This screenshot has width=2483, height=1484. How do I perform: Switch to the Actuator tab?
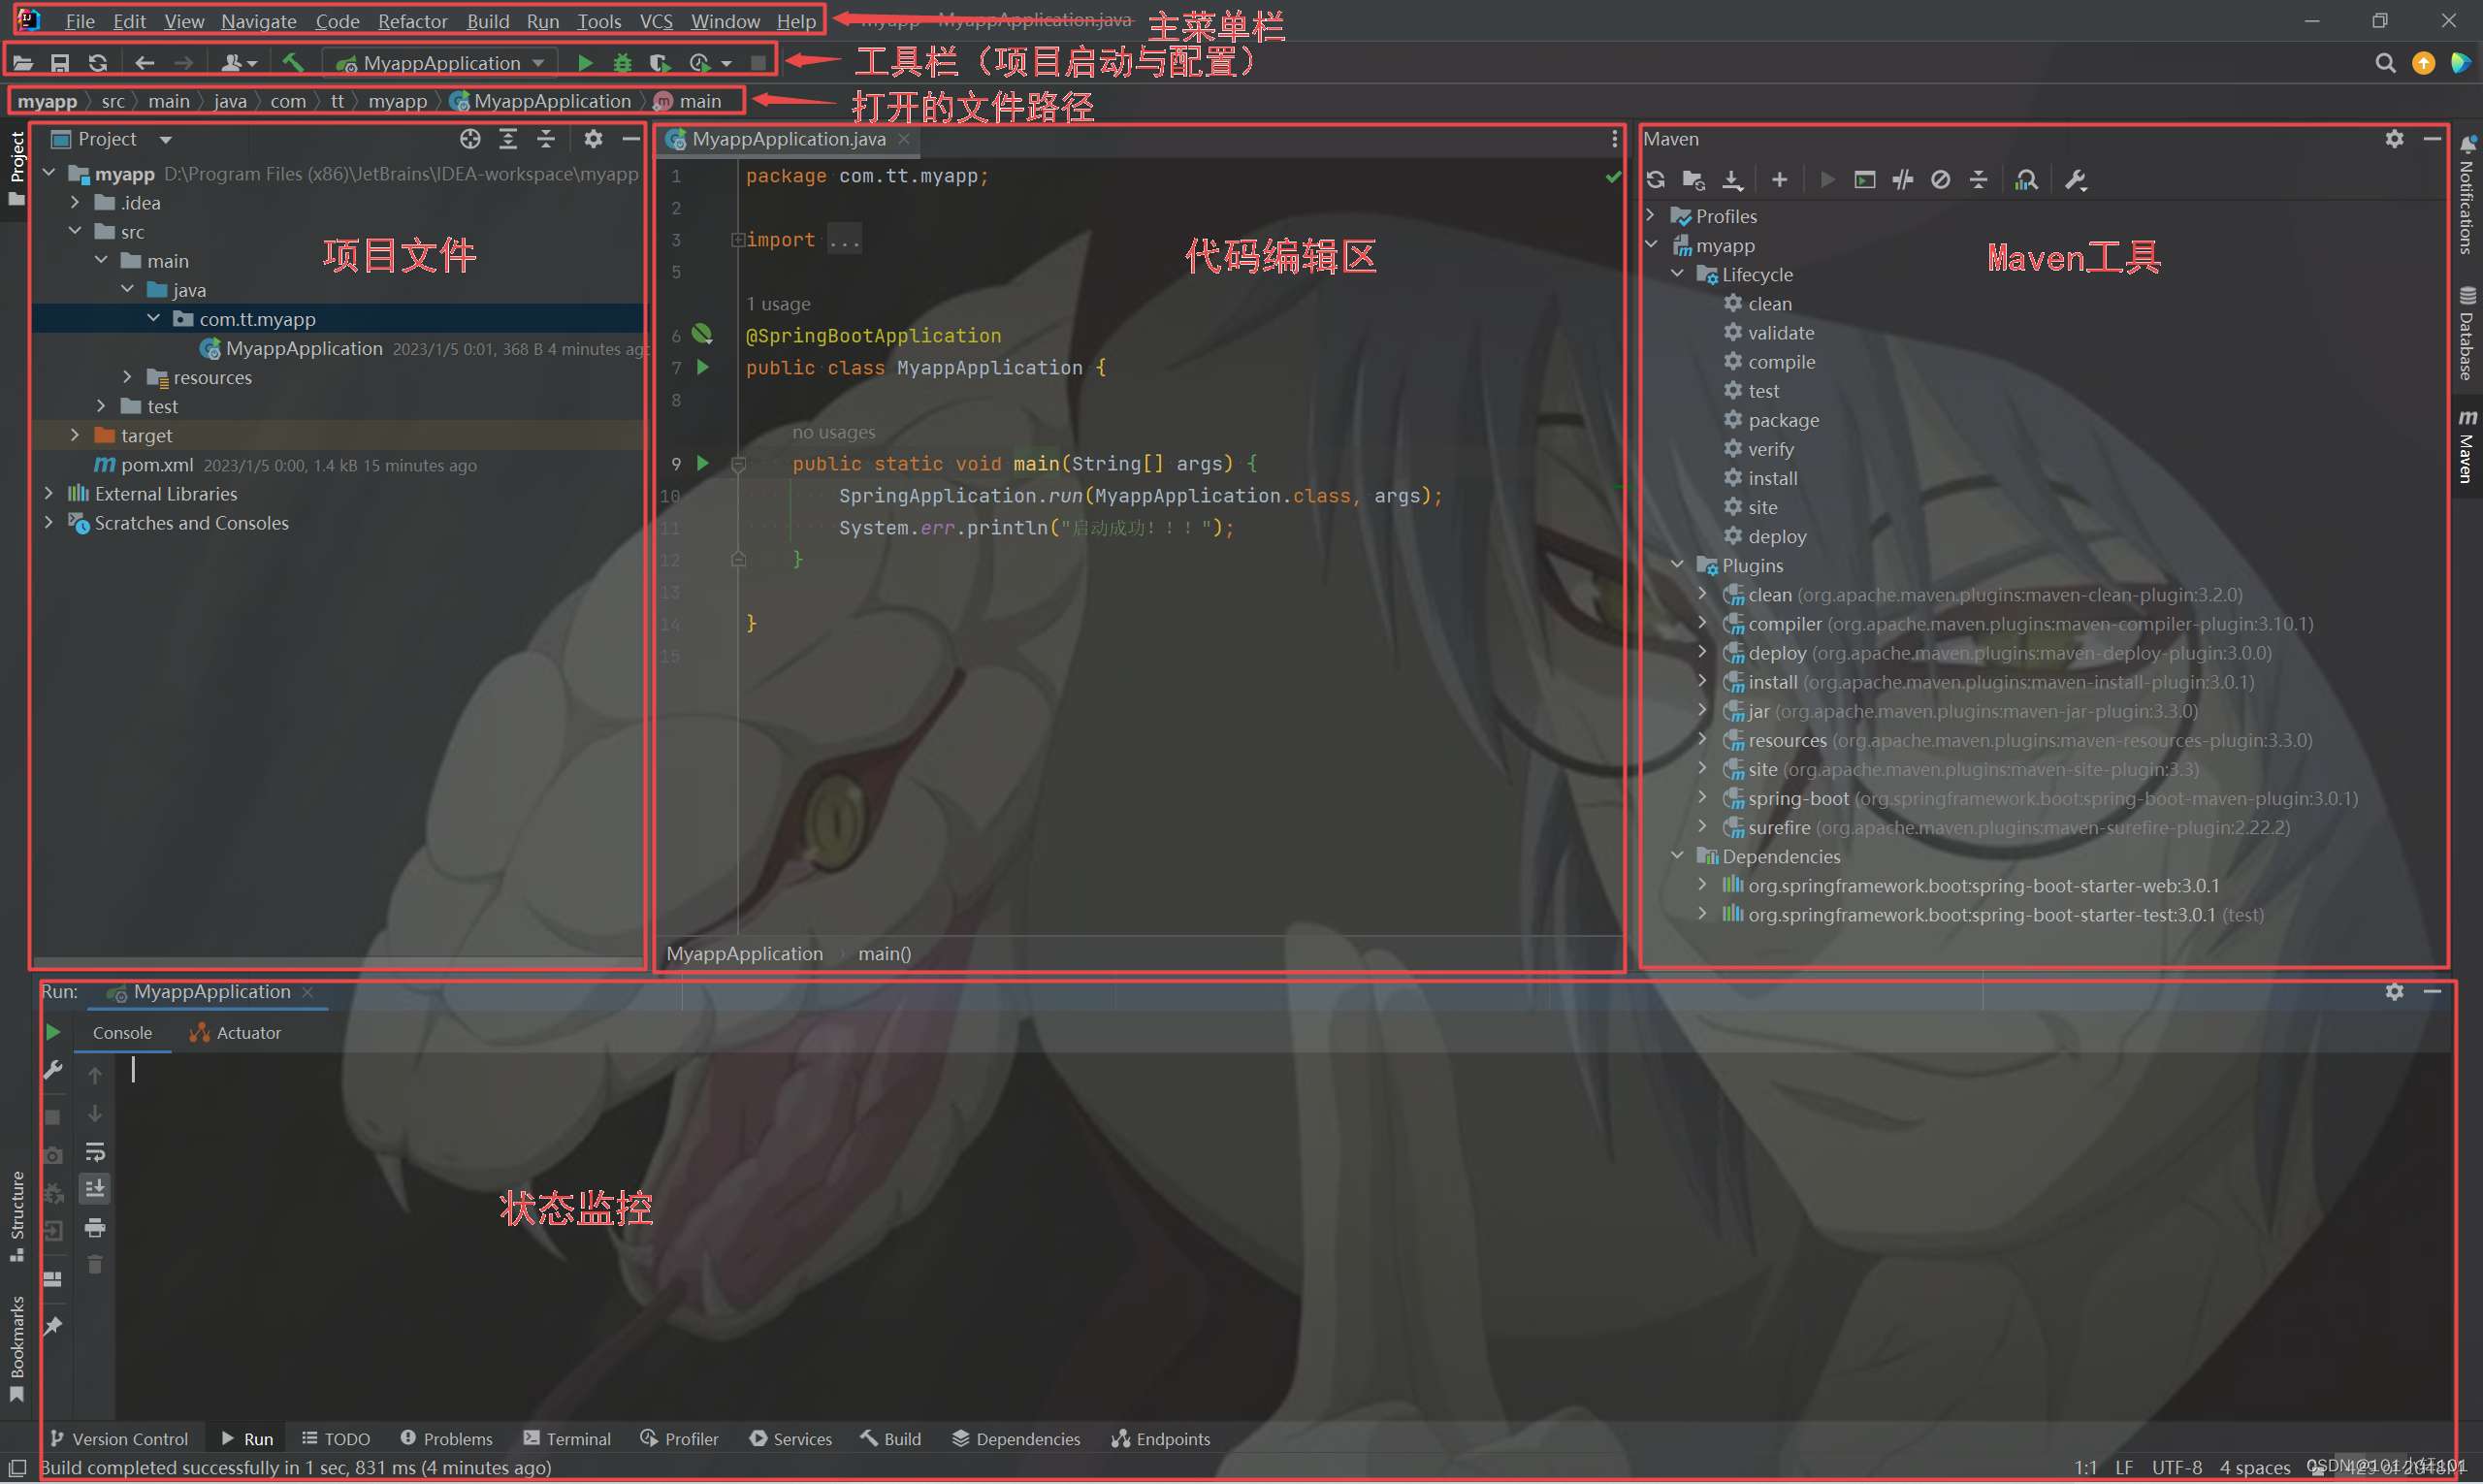[x=237, y=1033]
